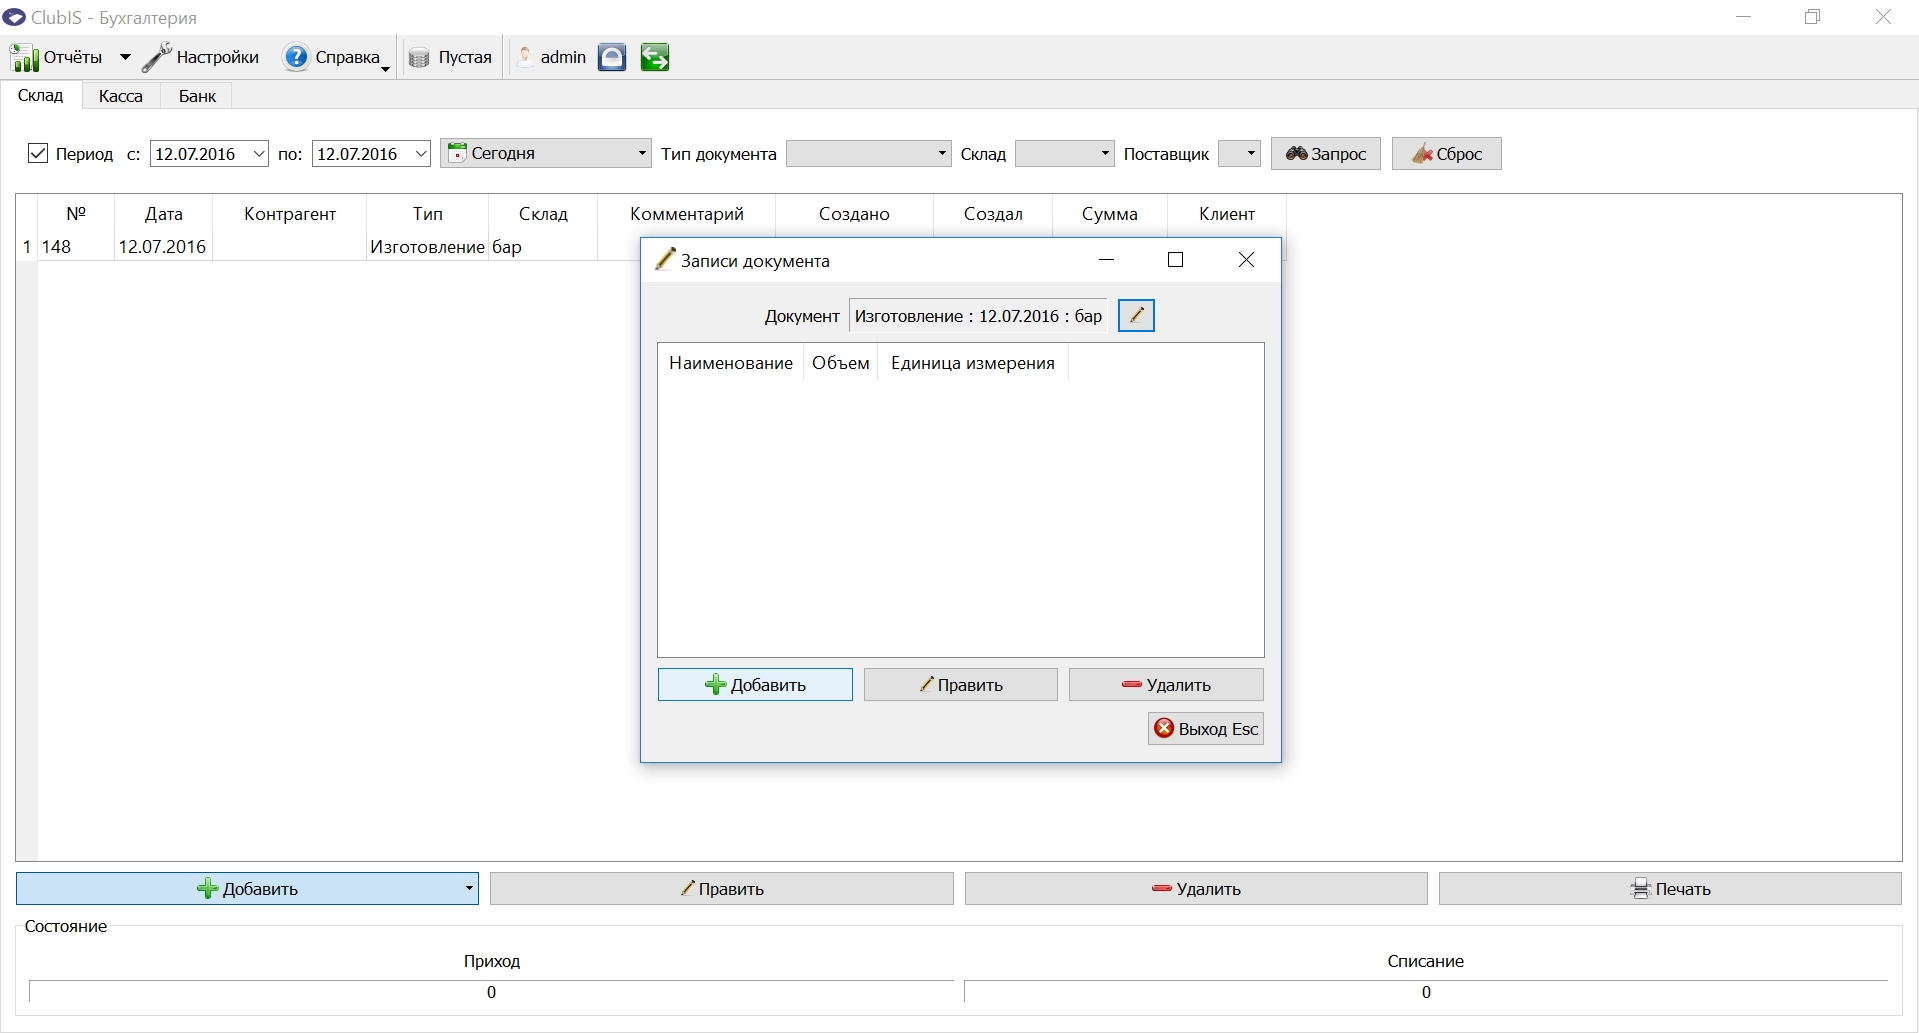Toggle the Период checkbox
1919x1033 pixels.
click(38, 153)
